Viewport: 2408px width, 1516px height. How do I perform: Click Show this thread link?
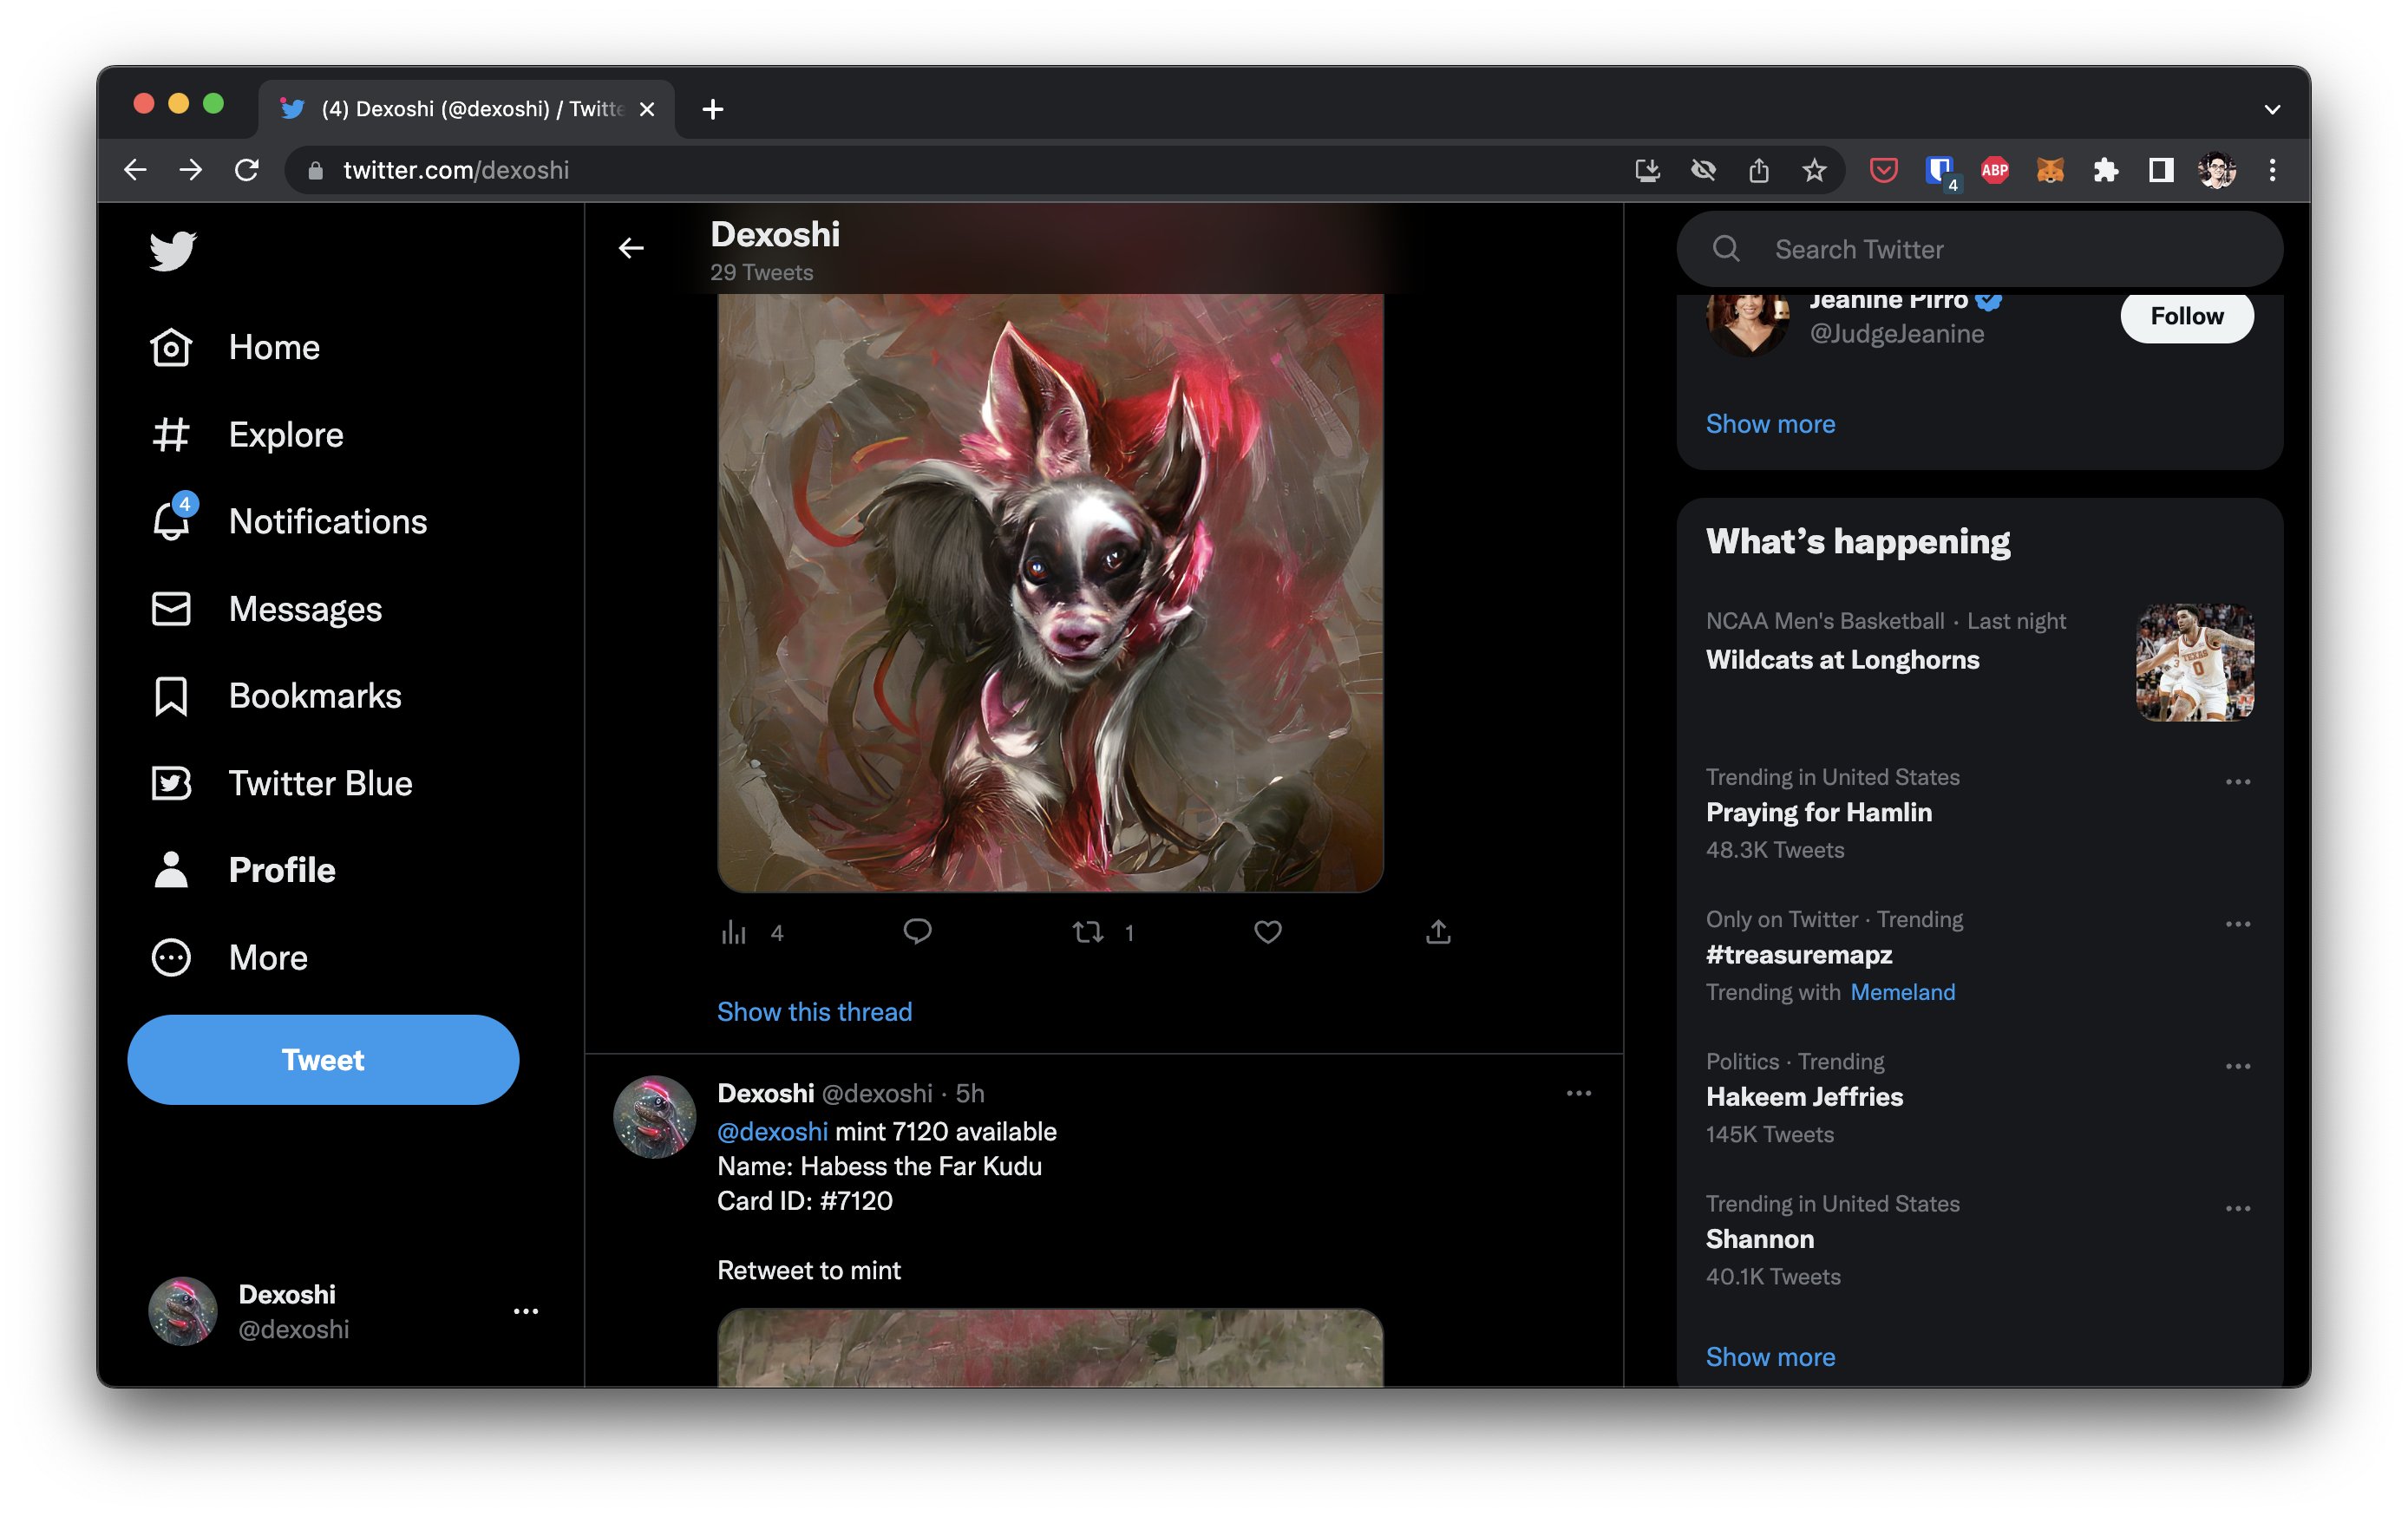(x=814, y=1011)
